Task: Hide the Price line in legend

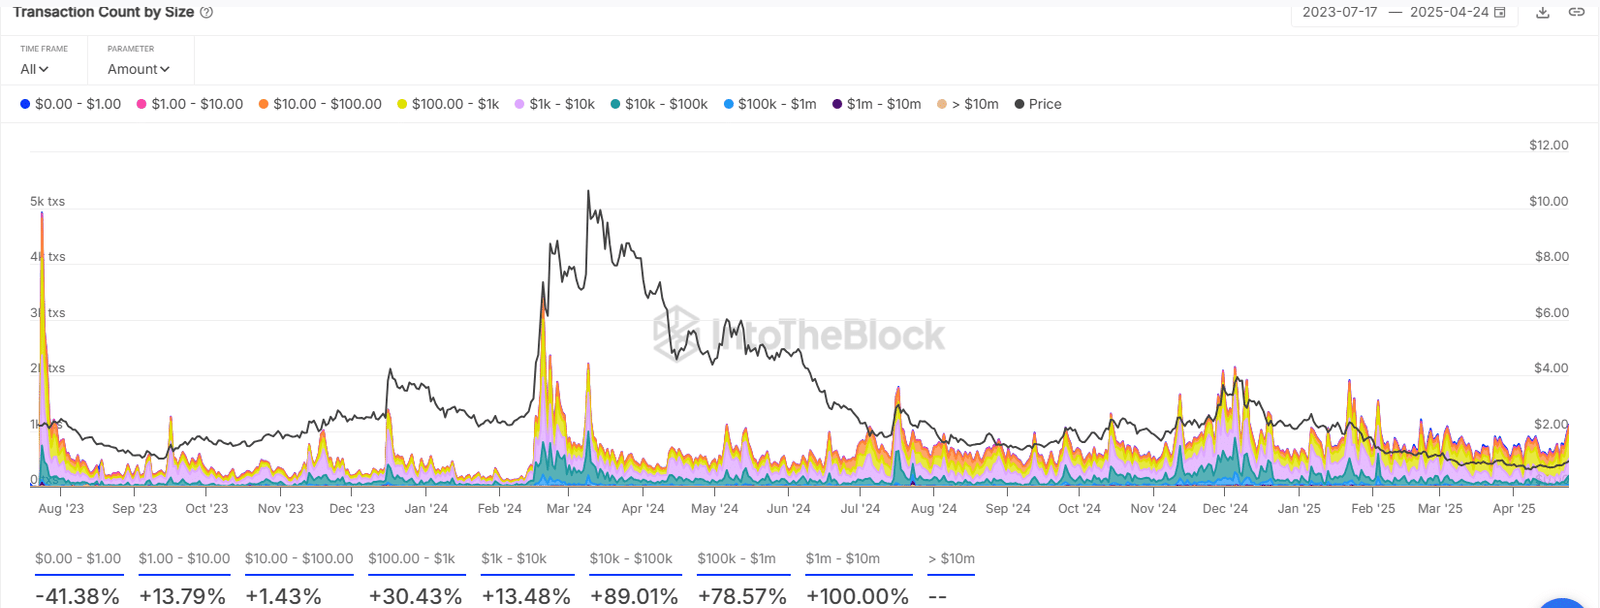Action: [1038, 104]
